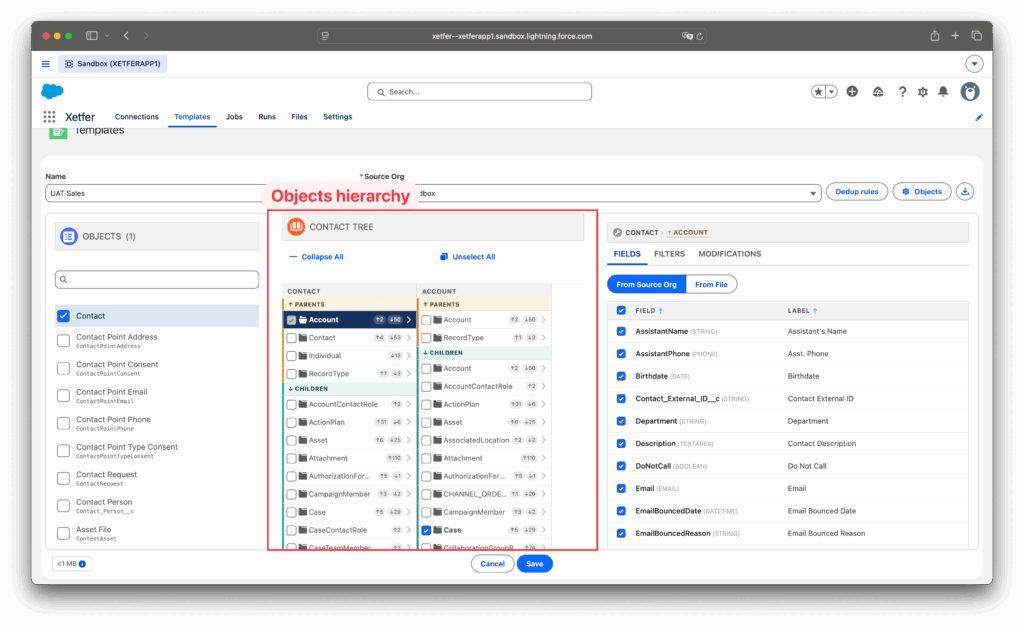Image resolution: width=1024 pixels, height=626 pixels.
Task: Open the favorites star icon
Action: point(818,92)
